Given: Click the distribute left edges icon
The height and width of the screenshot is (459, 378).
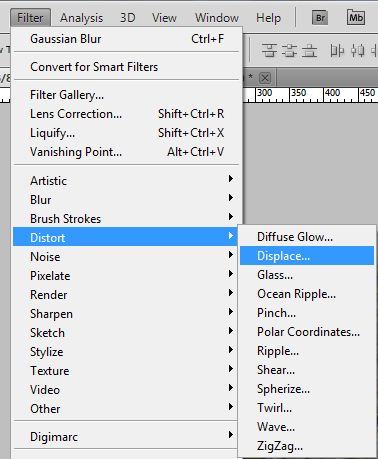Looking at the screenshot, I should pos(337,51).
